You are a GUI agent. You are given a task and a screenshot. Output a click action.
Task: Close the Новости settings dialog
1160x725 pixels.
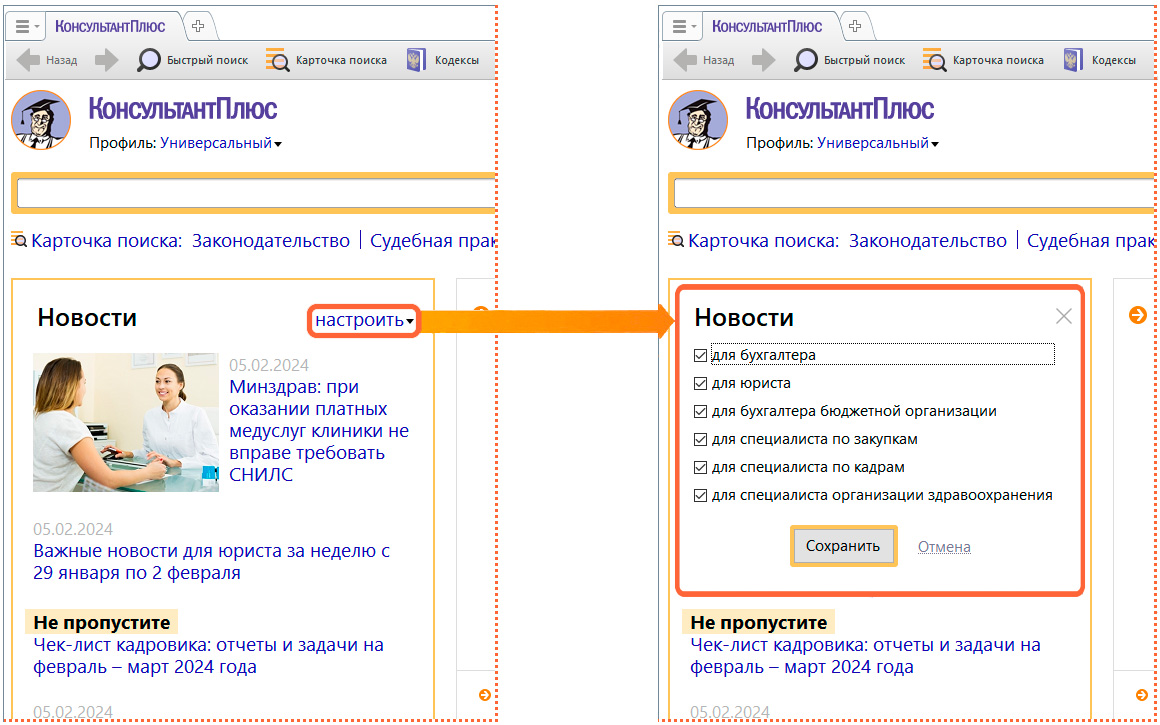click(x=1064, y=317)
